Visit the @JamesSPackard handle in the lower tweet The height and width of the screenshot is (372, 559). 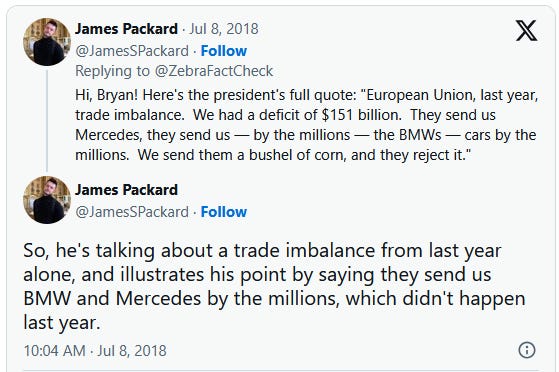[x=132, y=212]
